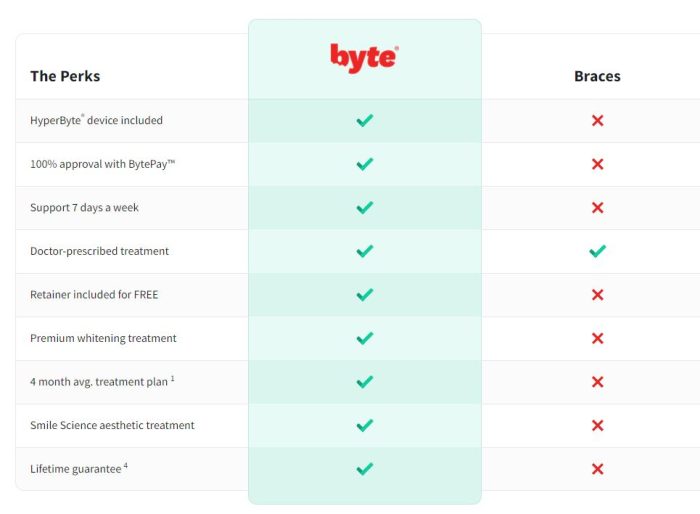This screenshot has height=514, width=700.
Task: Click byte checkmark for Support 7 days a week
Action: (365, 208)
